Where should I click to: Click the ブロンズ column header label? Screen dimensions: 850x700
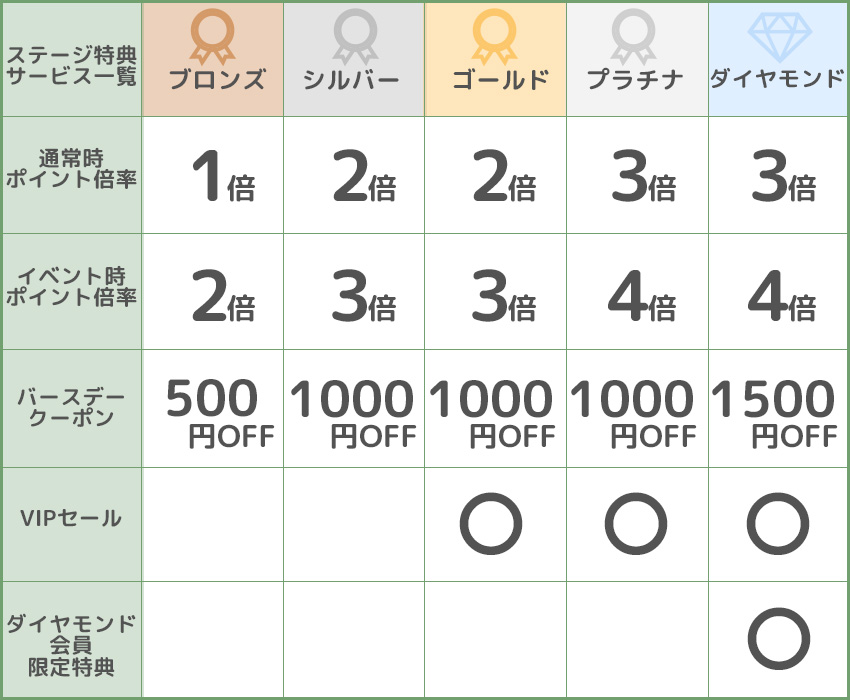(217, 80)
